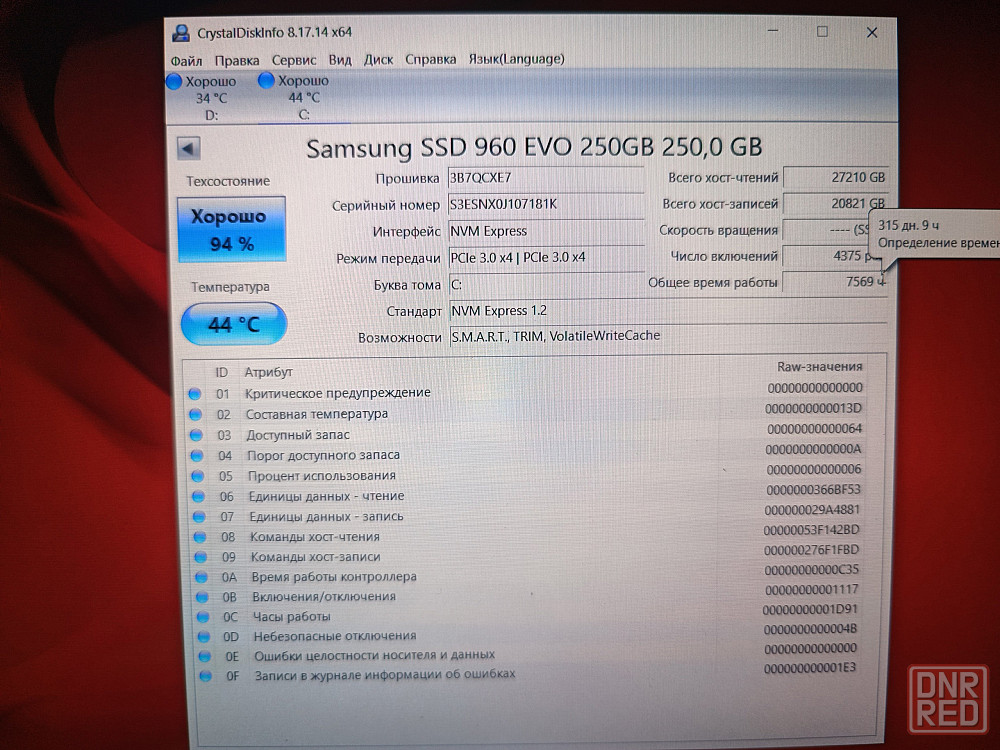Viewport: 1000px width, 750px height.
Task: Click status icon for Процент использования
Action: (197, 476)
